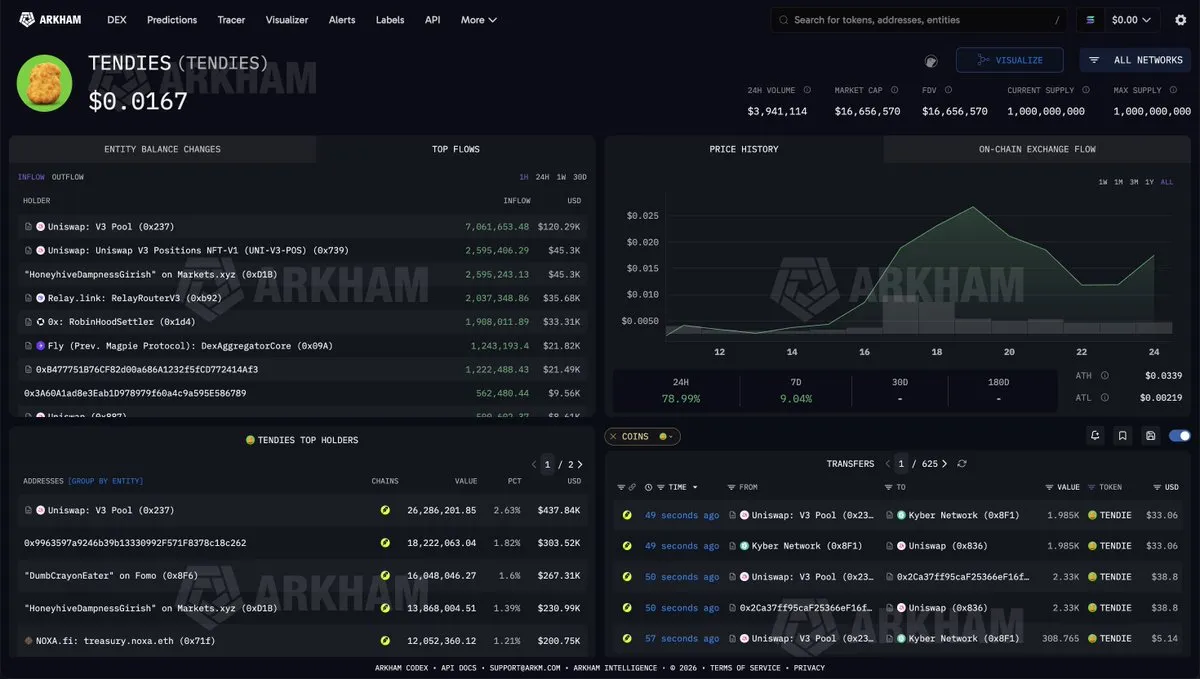This screenshot has width=1200, height=679.
Task: Click the bookmark icon above transfers table
Action: pos(1123,436)
